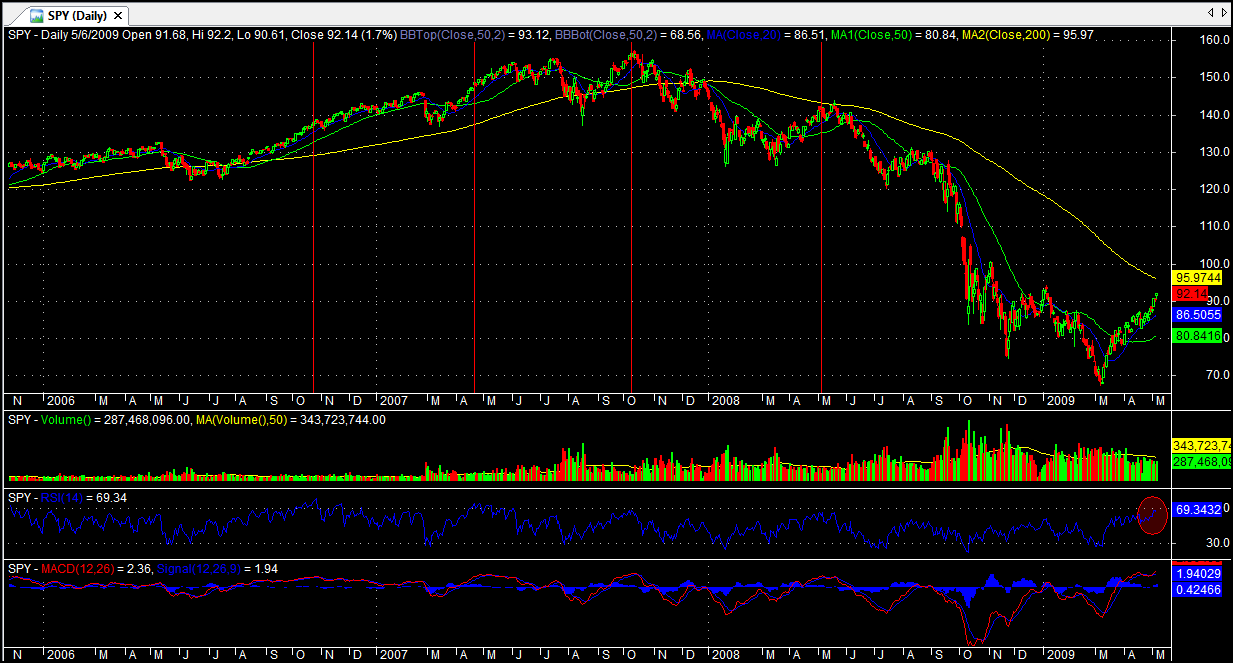Click the chart icon on the SPY tab
The height and width of the screenshot is (663, 1233).
tap(36, 16)
